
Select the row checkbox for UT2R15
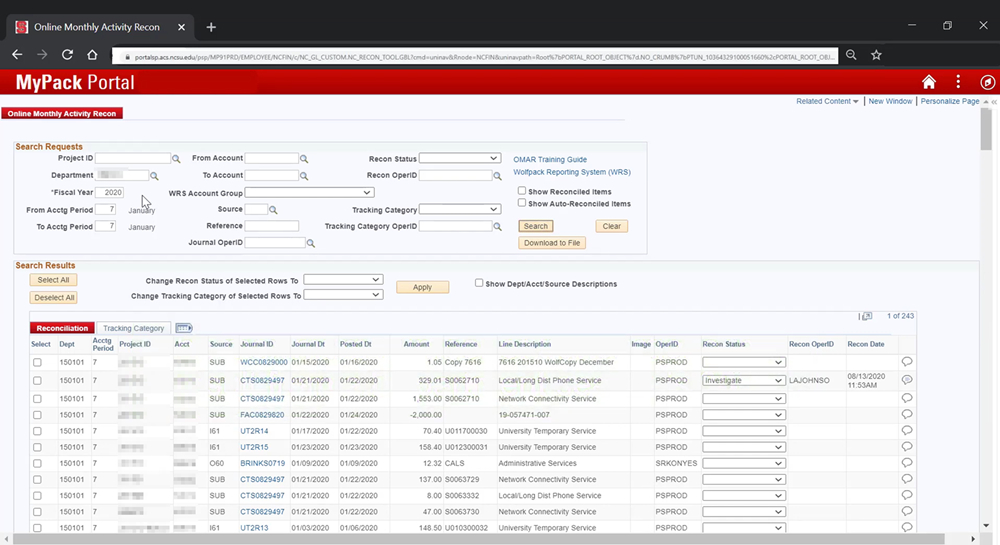pyautogui.click(x=37, y=447)
